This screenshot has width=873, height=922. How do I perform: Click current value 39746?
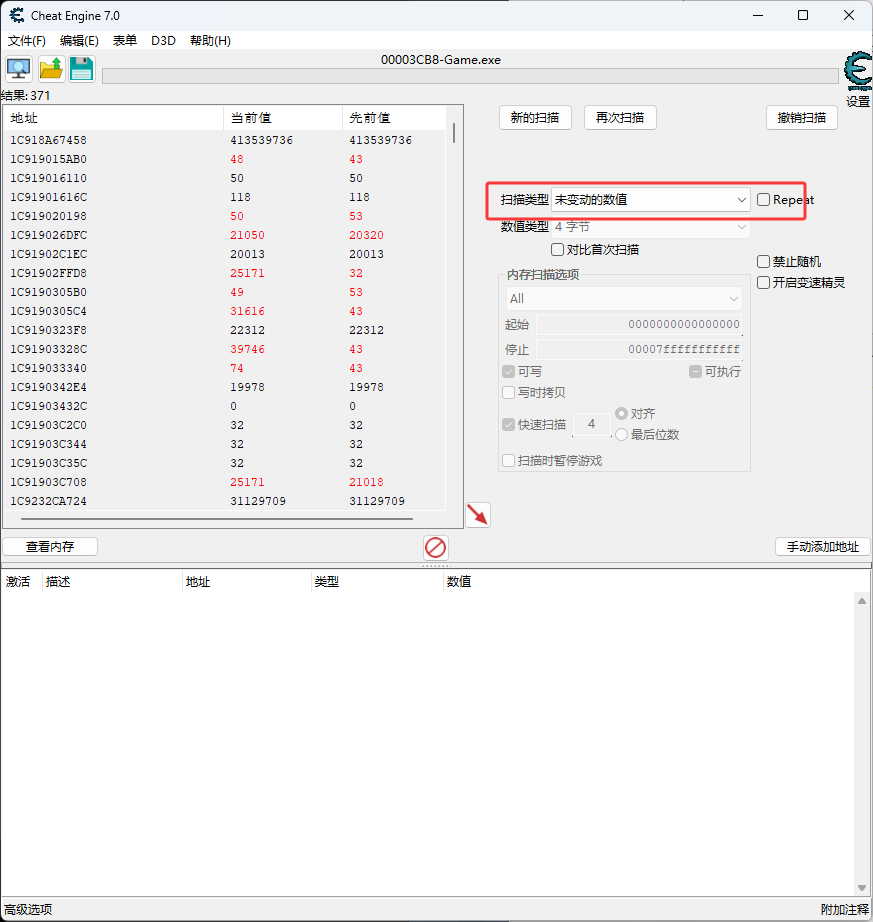[x=247, y=349]
